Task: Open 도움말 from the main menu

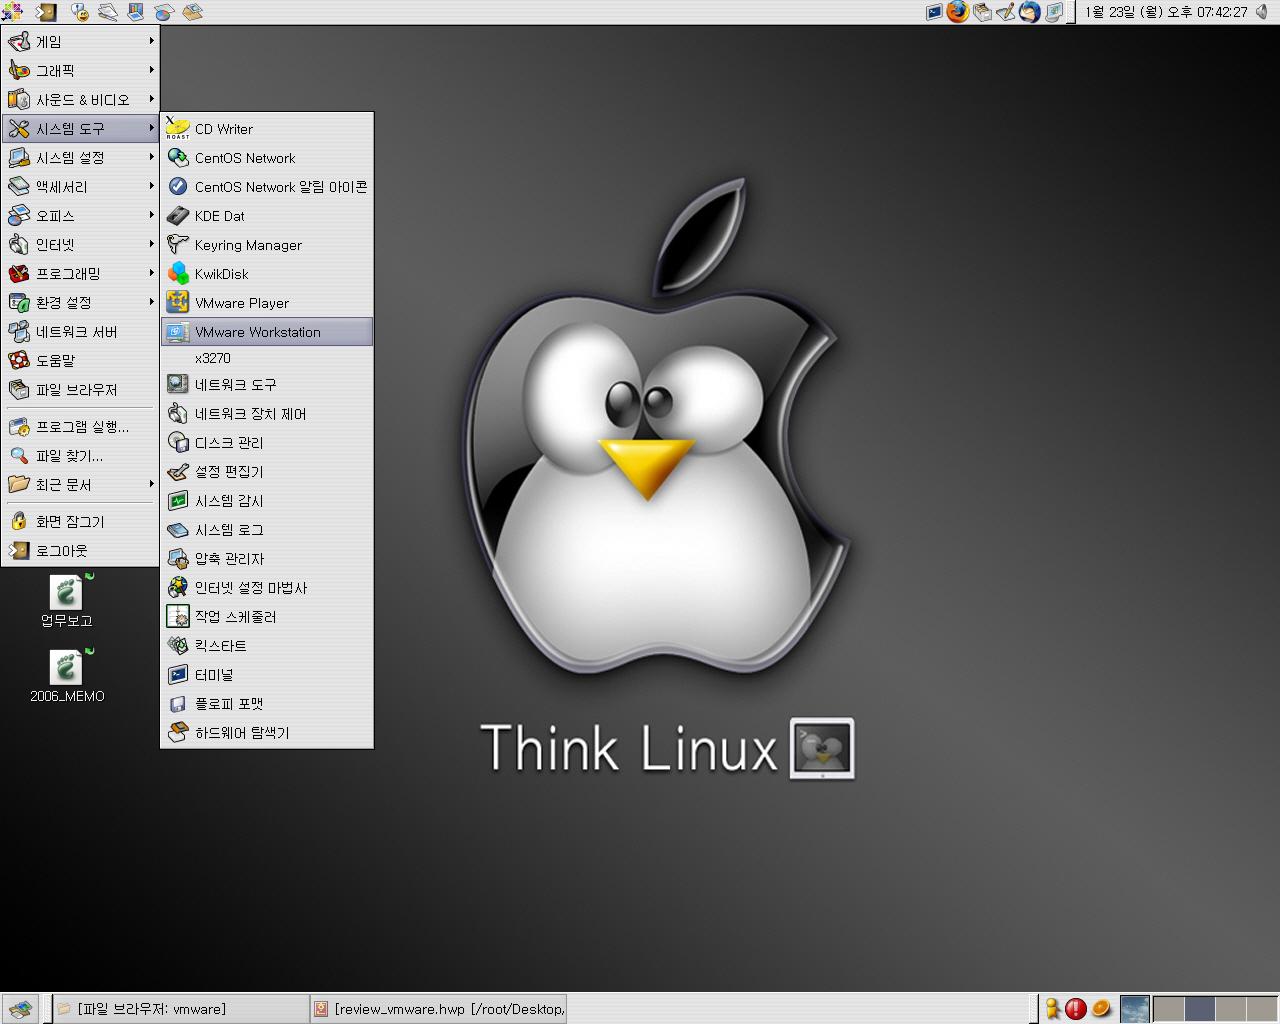Action: pos(80,360)
